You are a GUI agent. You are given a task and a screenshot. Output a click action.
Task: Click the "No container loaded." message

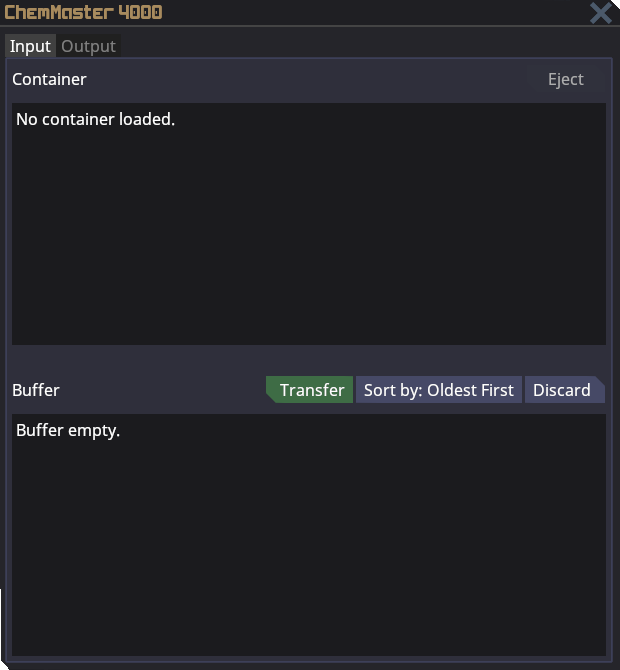click(95, 120)
